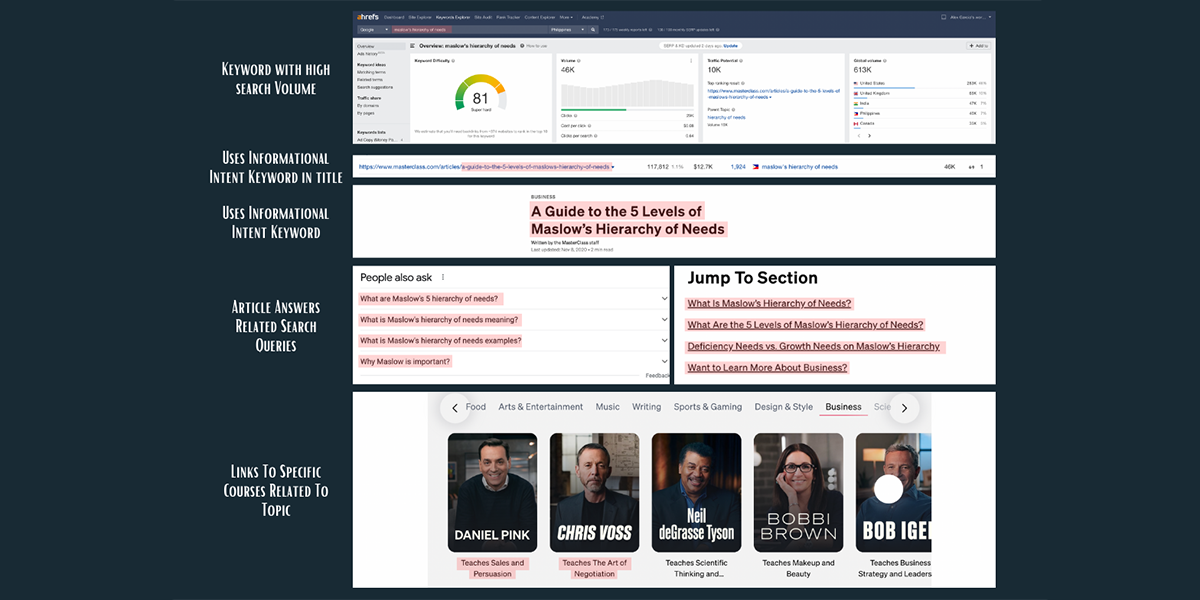Viewport: 1200px width, 600px height.
Task: Select the Writing category tab
Action: (x=646, y=407)
